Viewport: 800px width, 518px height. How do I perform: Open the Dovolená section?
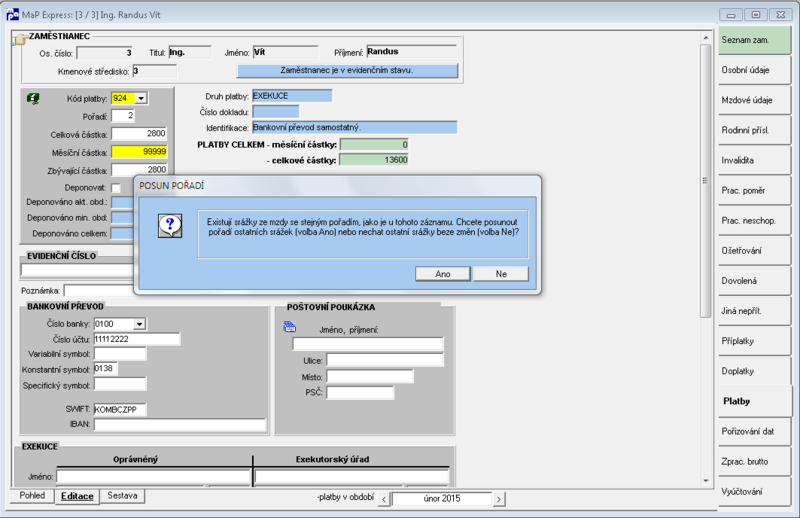tap(755, 281)
